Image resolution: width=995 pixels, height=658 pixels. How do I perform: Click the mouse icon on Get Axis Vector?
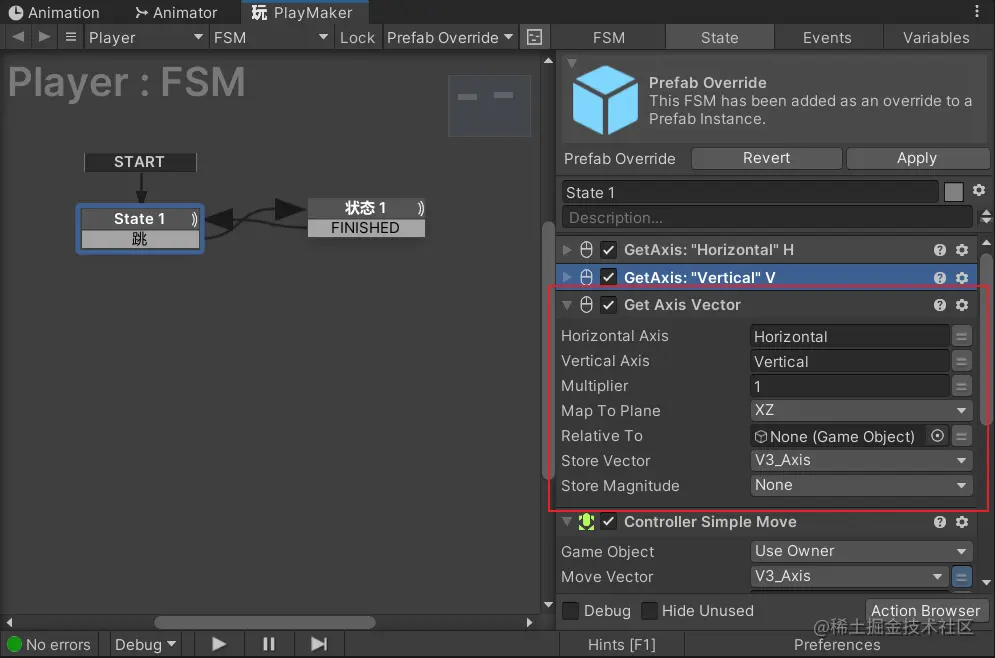coord(586,305)
